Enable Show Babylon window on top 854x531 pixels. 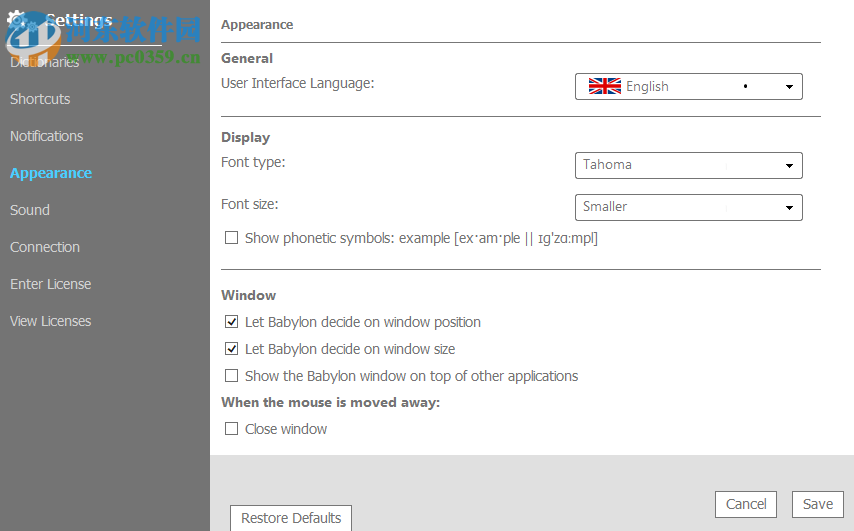(x=232, y=376)
